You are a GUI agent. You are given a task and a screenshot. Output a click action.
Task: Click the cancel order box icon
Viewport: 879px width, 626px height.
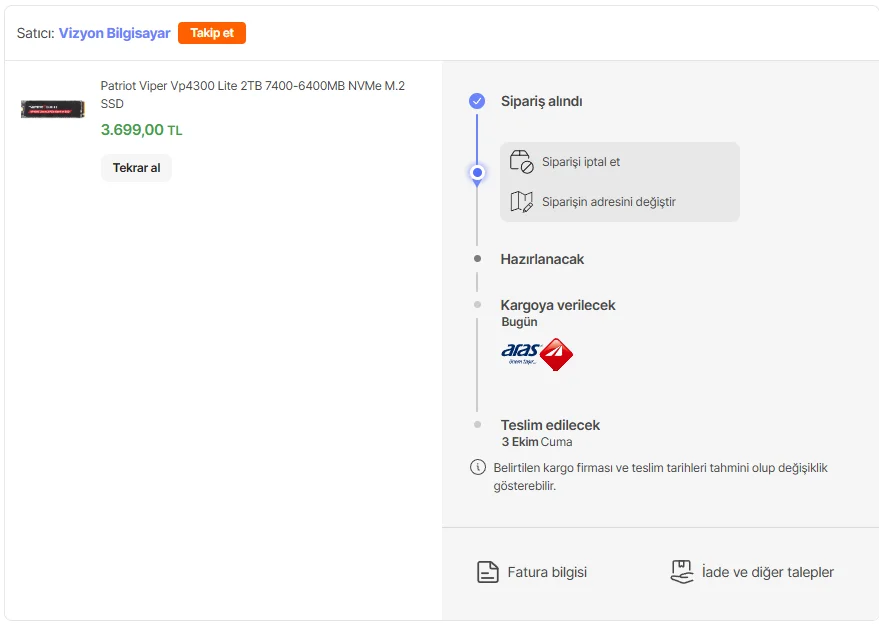[521, 162]
